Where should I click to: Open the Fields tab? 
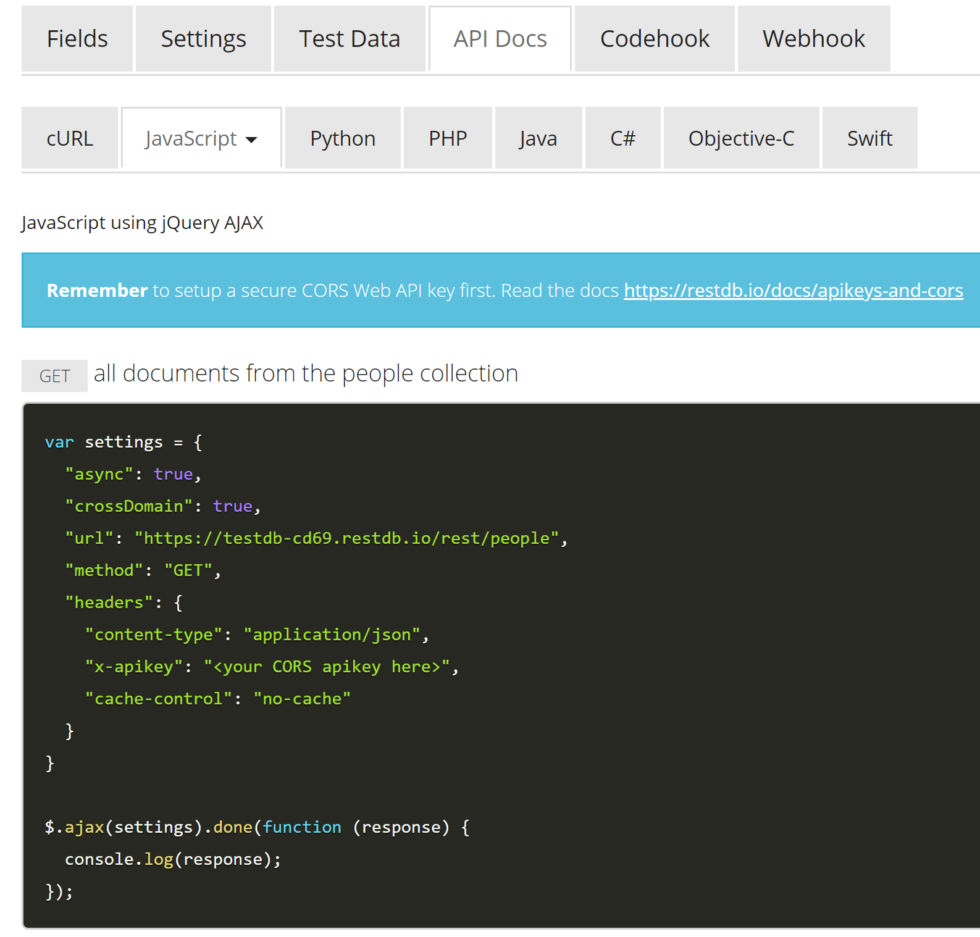[x=77, y=39]
